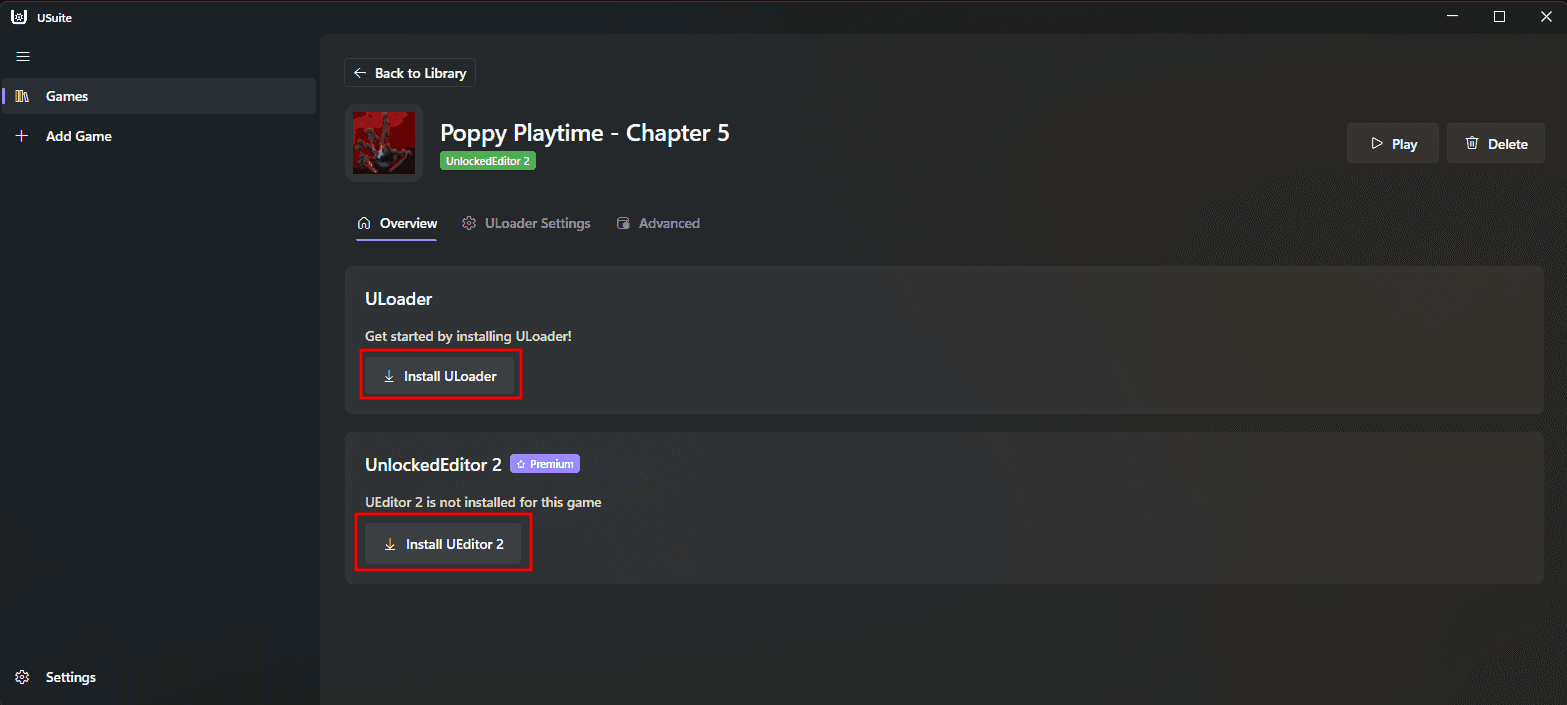
Task: Switch to the Overview tab
Action: pos(397,223)
